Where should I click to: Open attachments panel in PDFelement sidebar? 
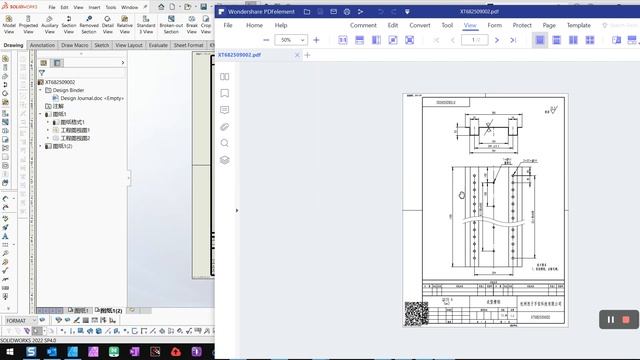(x=224, y=127)
